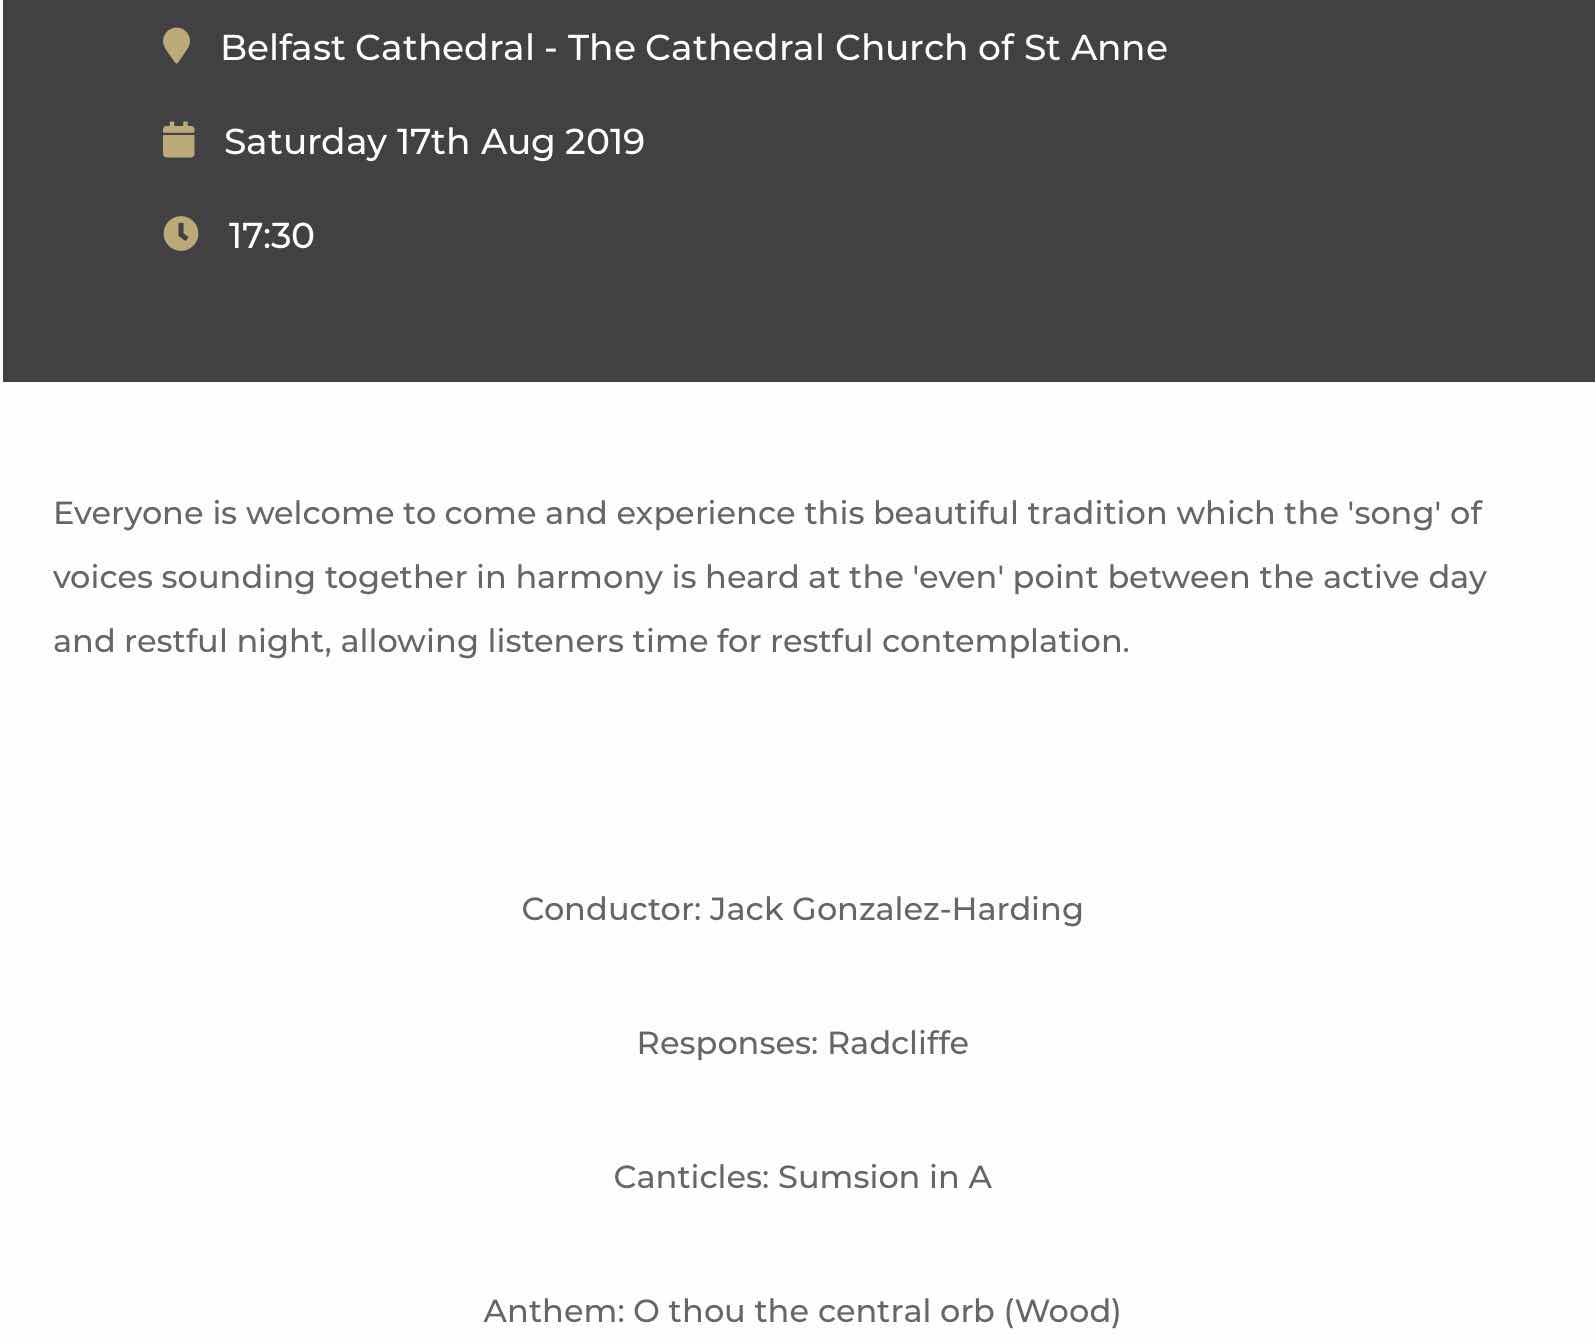Screen dimensions: 1595x1344
Task: Click the composer name (Wood)
Action: (x=1062, y=1311)
